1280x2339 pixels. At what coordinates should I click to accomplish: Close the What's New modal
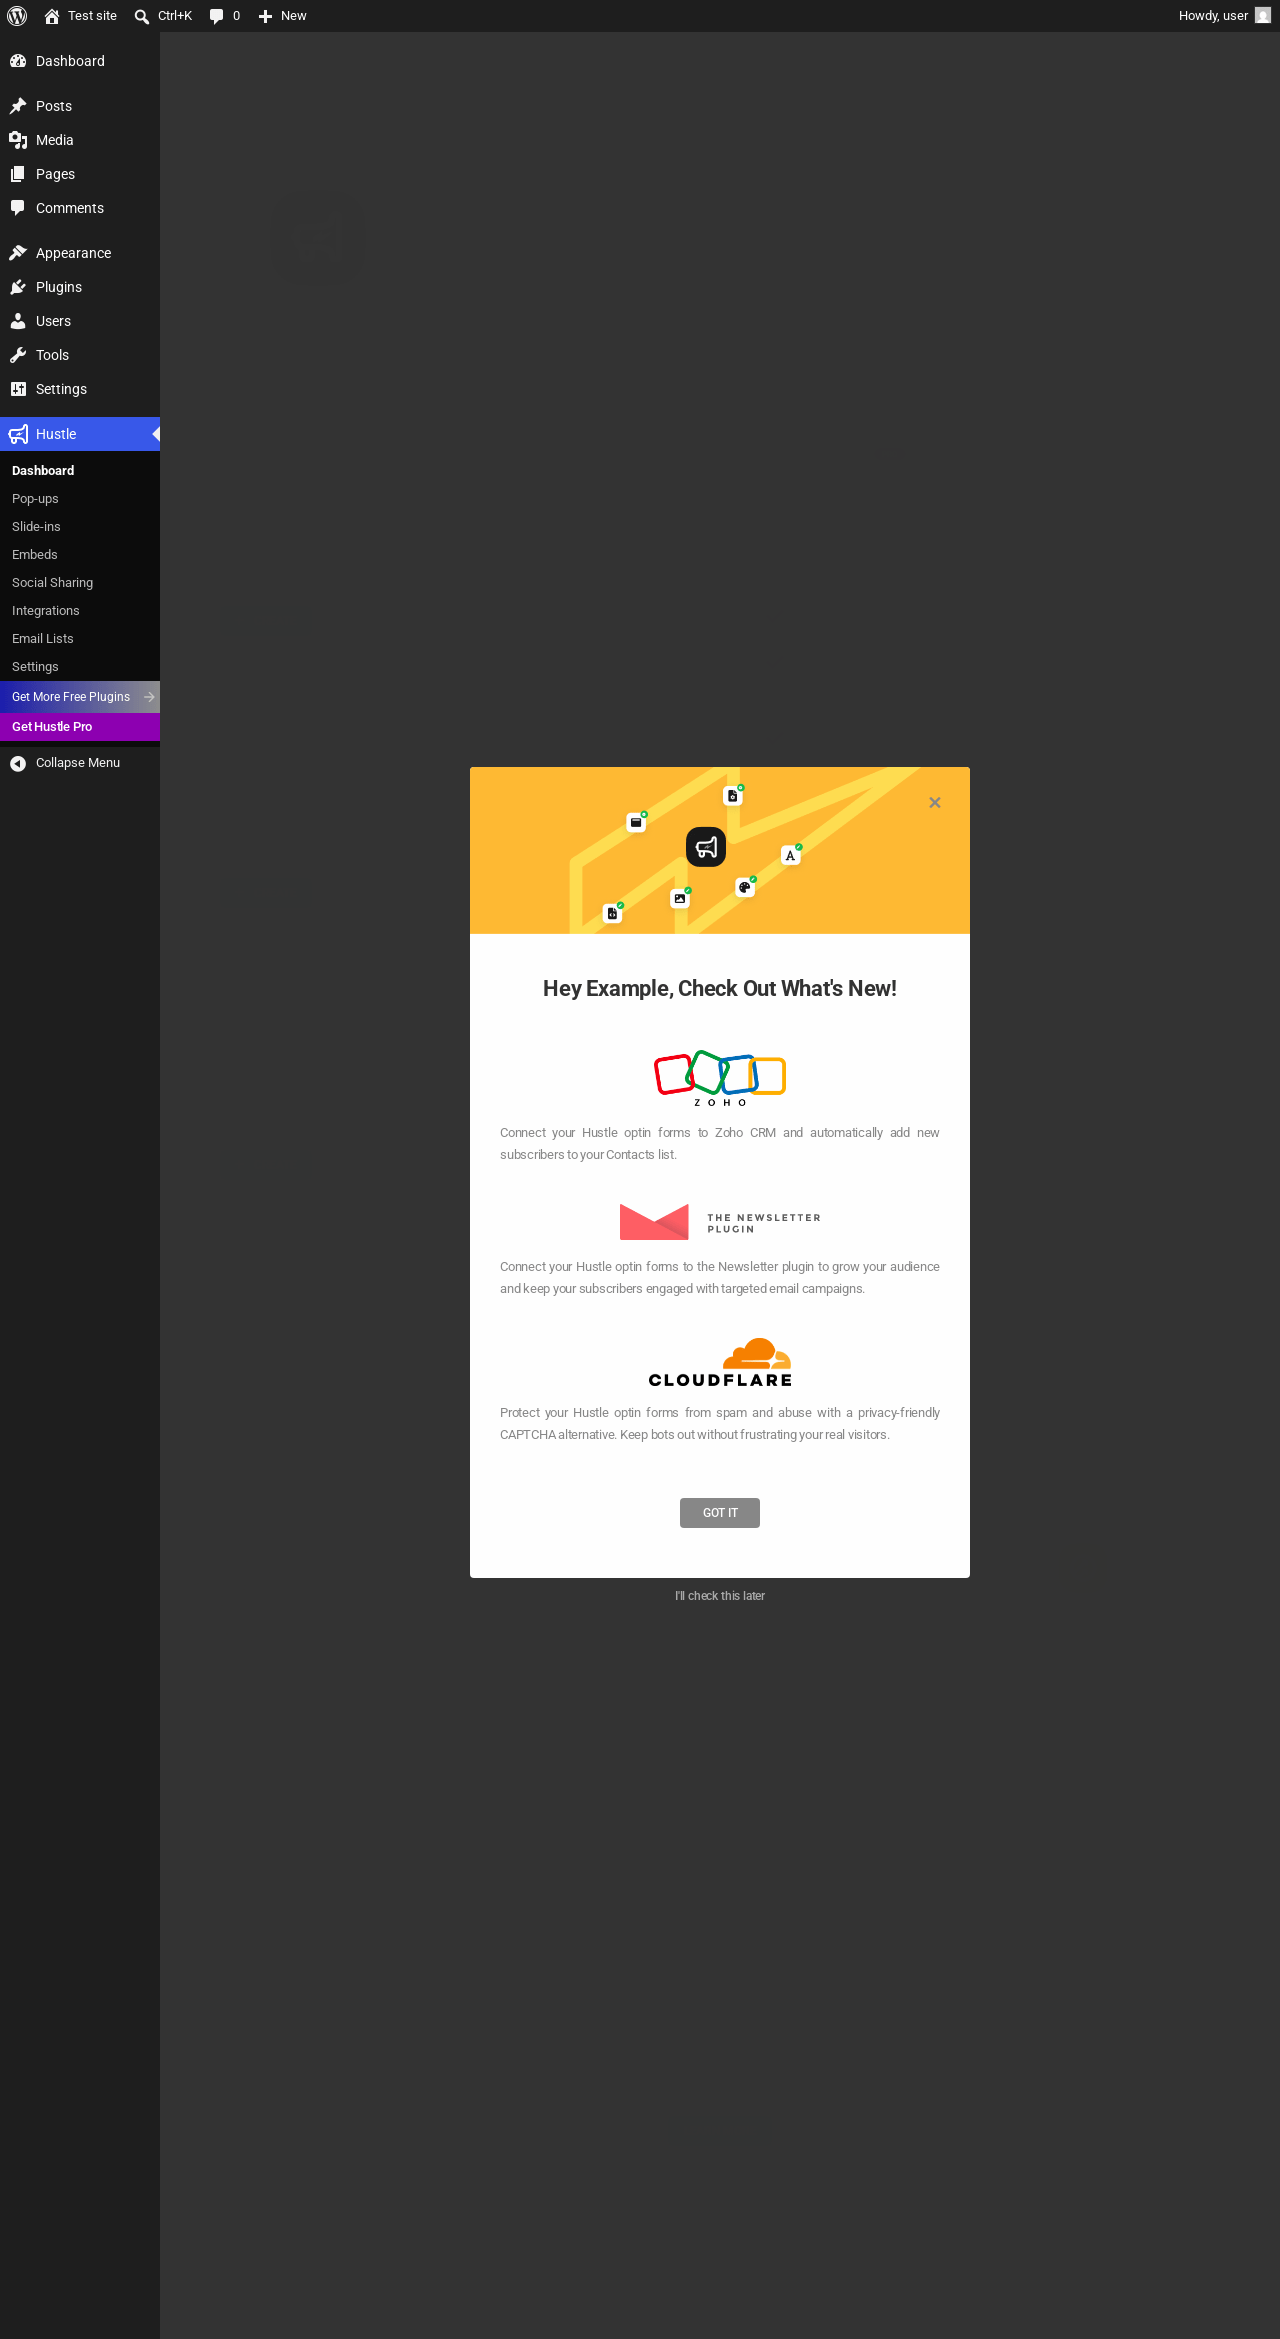[x=935, y=803]
